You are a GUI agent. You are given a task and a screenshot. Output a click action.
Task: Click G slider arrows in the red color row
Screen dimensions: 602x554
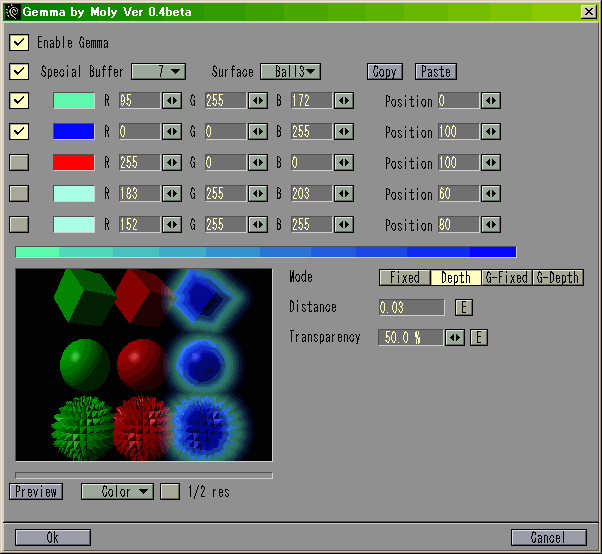click(258, 162)
